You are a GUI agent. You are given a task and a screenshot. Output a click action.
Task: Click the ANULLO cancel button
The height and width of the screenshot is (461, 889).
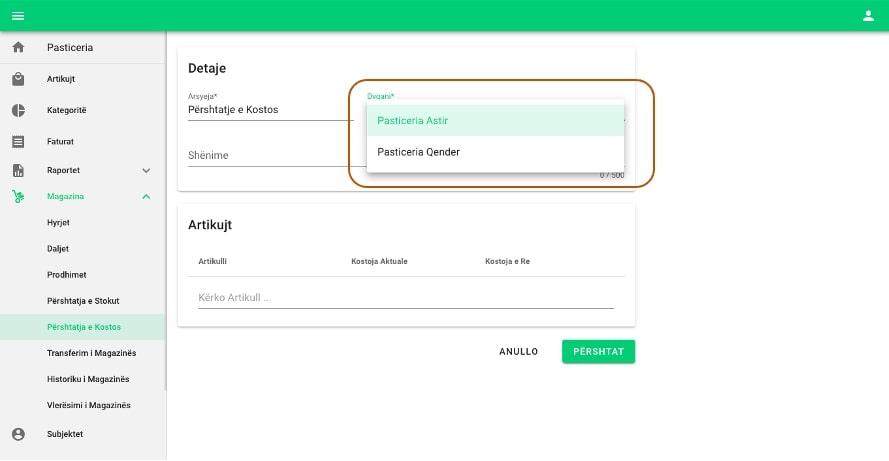point(518,352)
